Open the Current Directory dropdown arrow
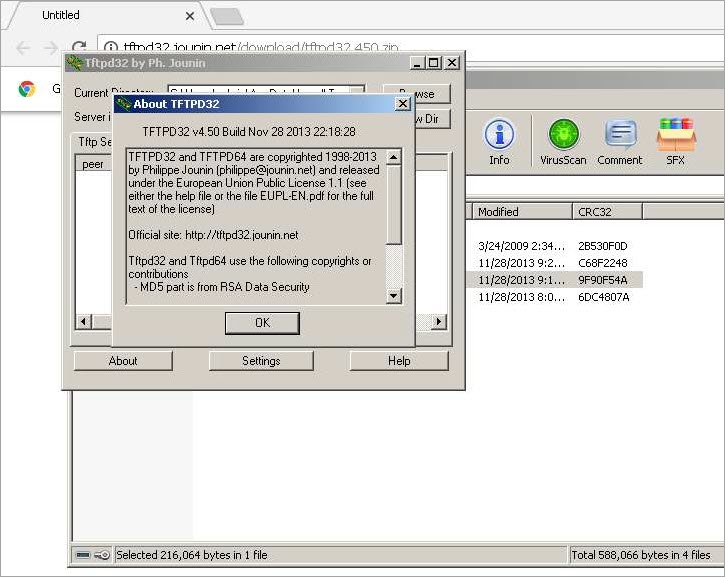Viewport: 725px width, 577px height. 356,91
